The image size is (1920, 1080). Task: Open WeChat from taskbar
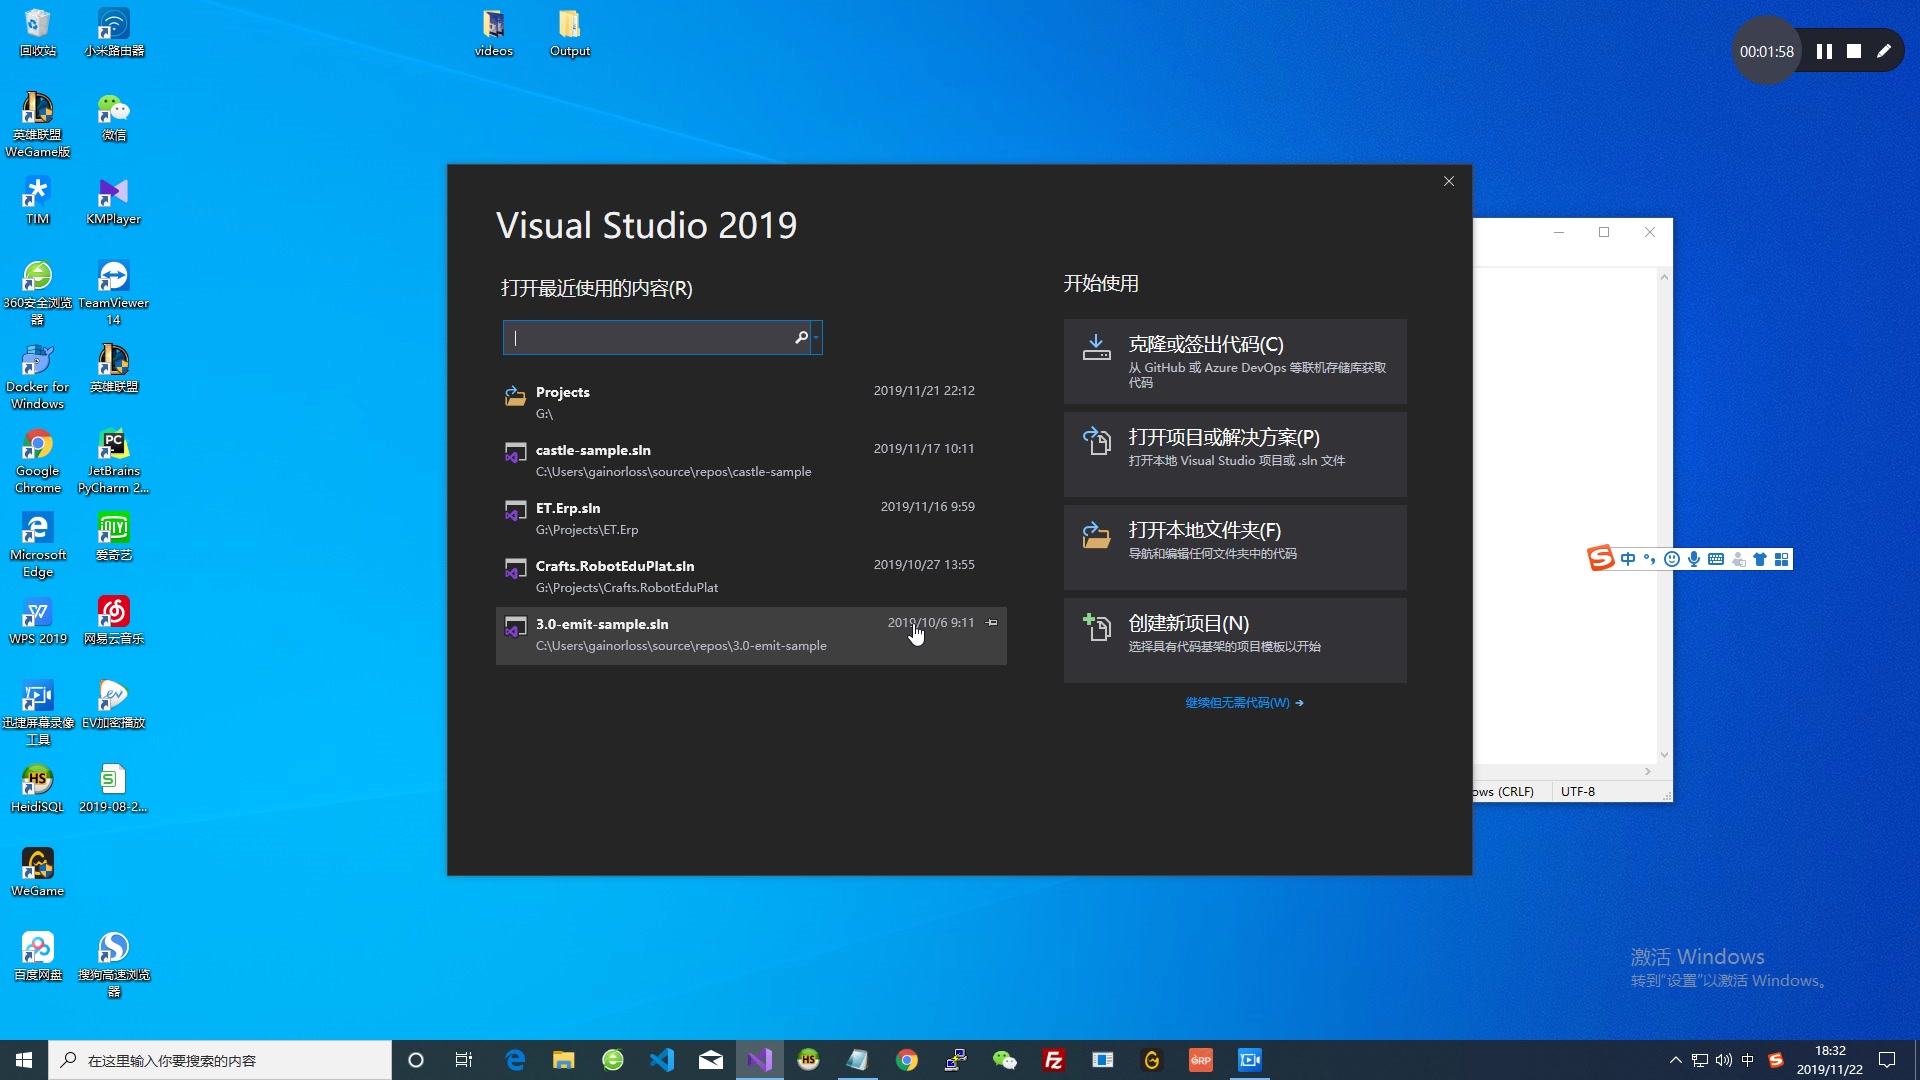coord(1005,1060)
